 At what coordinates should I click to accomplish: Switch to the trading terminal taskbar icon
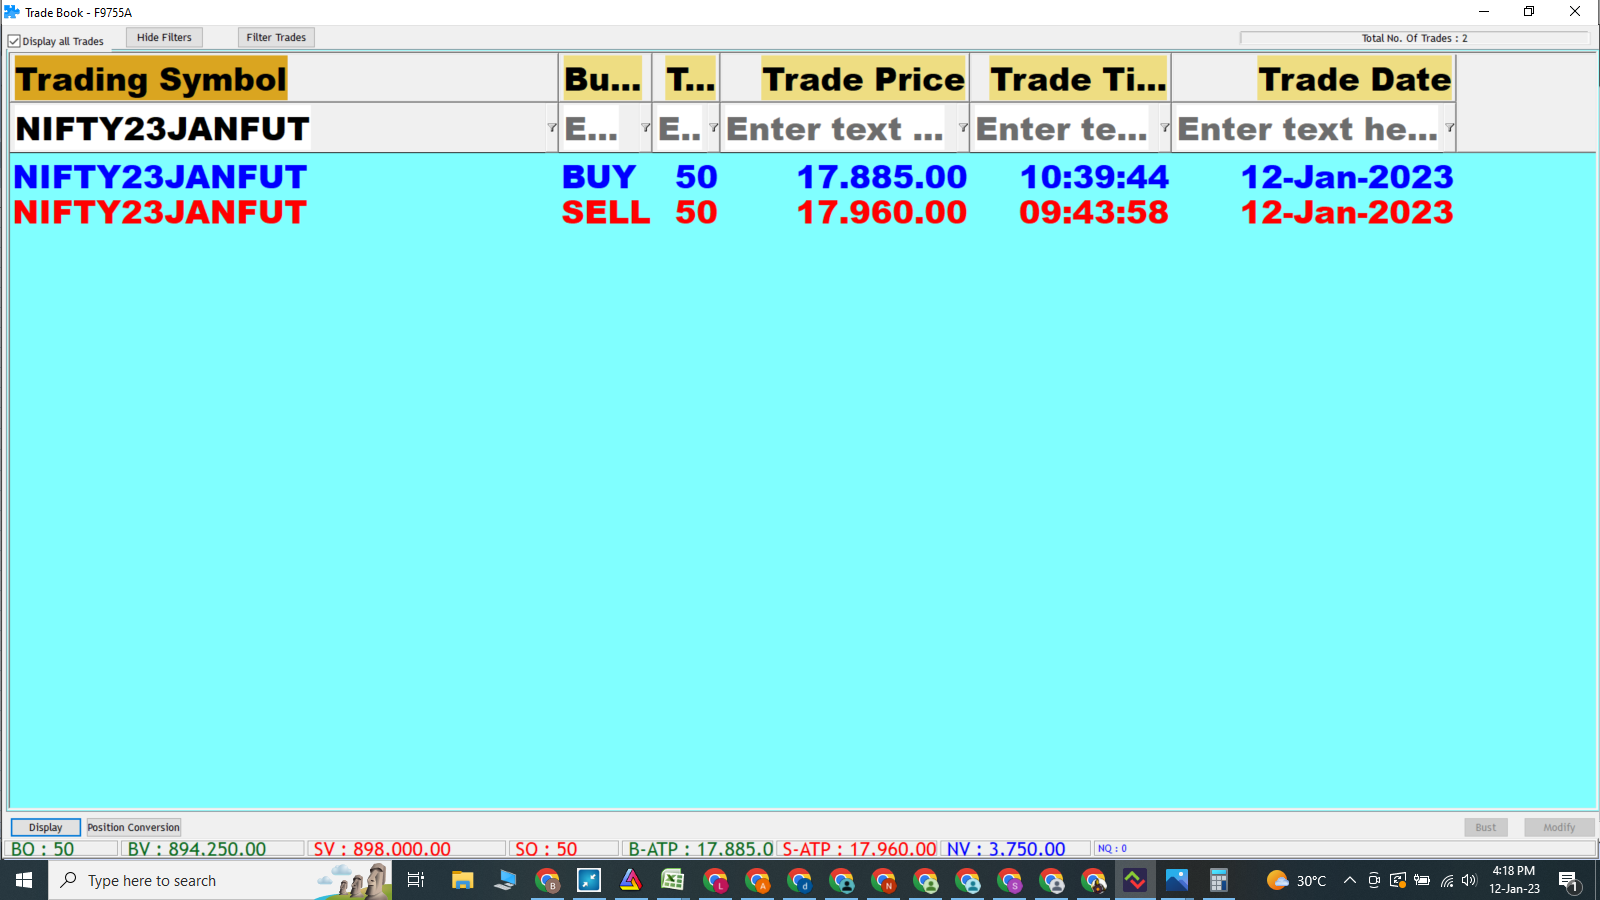1135,880
